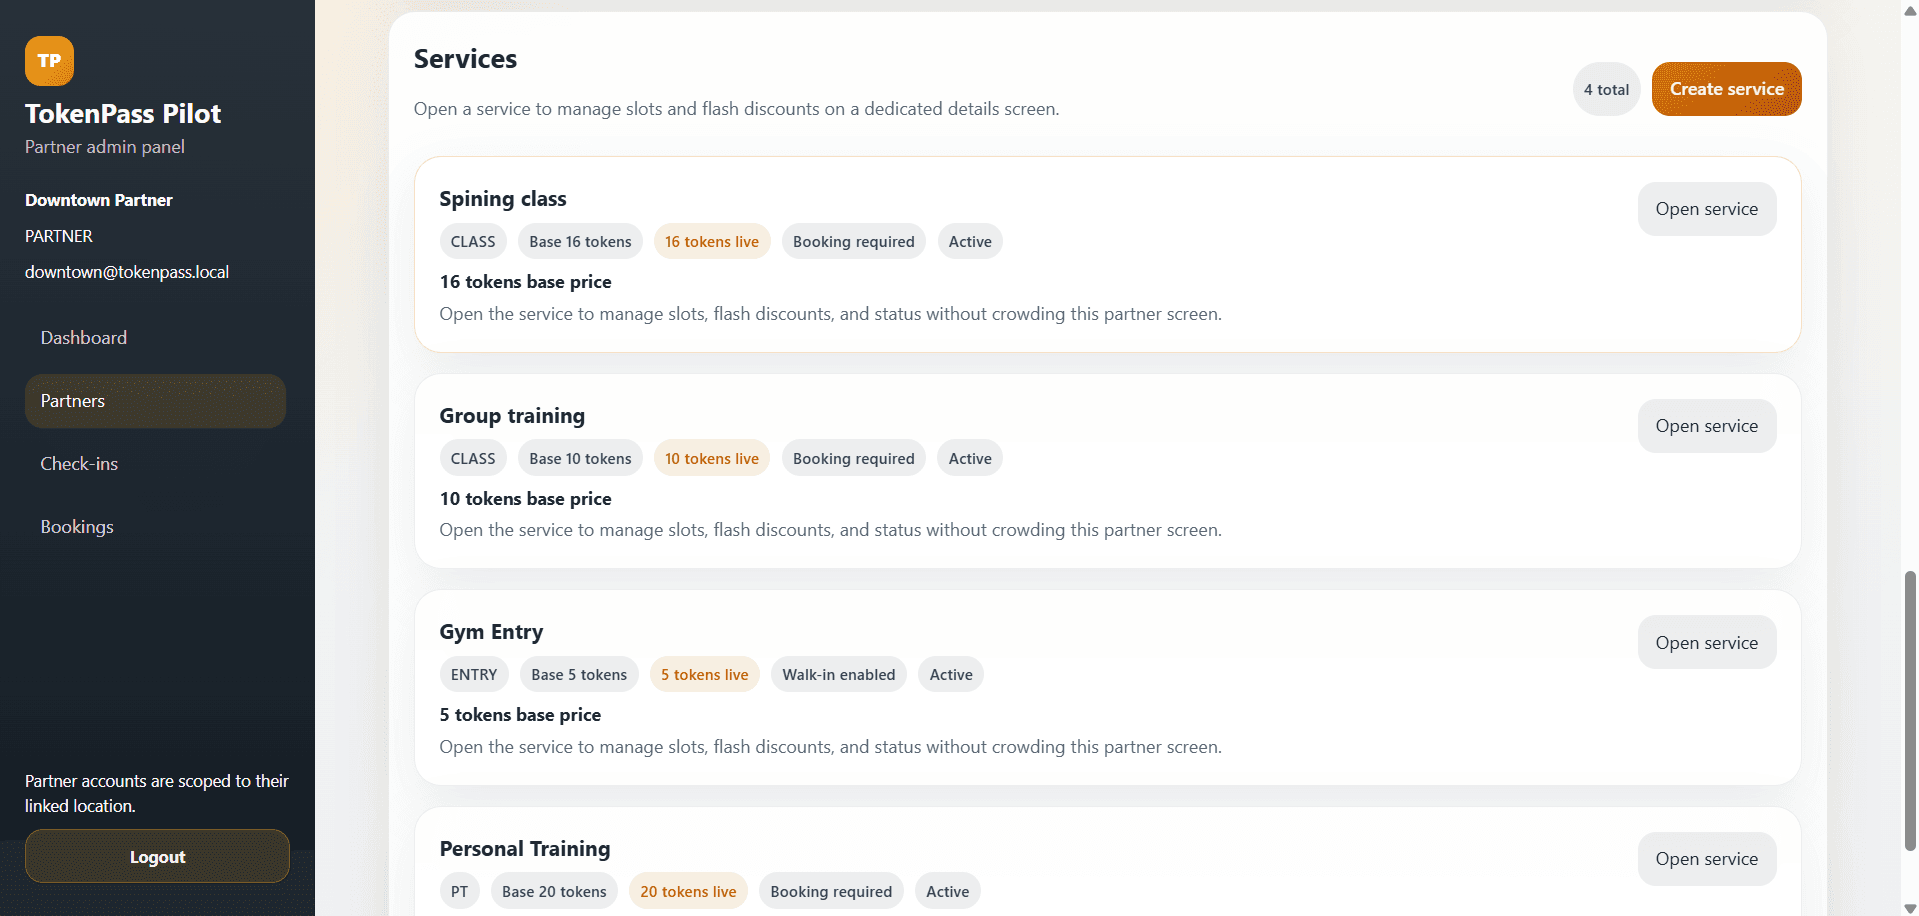Click the Walk-in enabled badge

838,674
